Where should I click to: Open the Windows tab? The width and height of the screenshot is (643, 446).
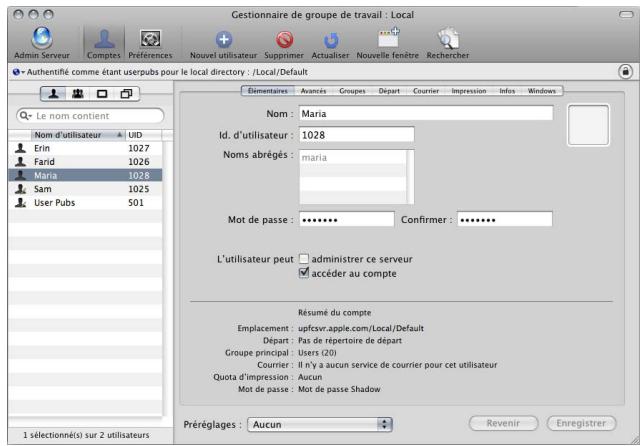click(542, 91)
